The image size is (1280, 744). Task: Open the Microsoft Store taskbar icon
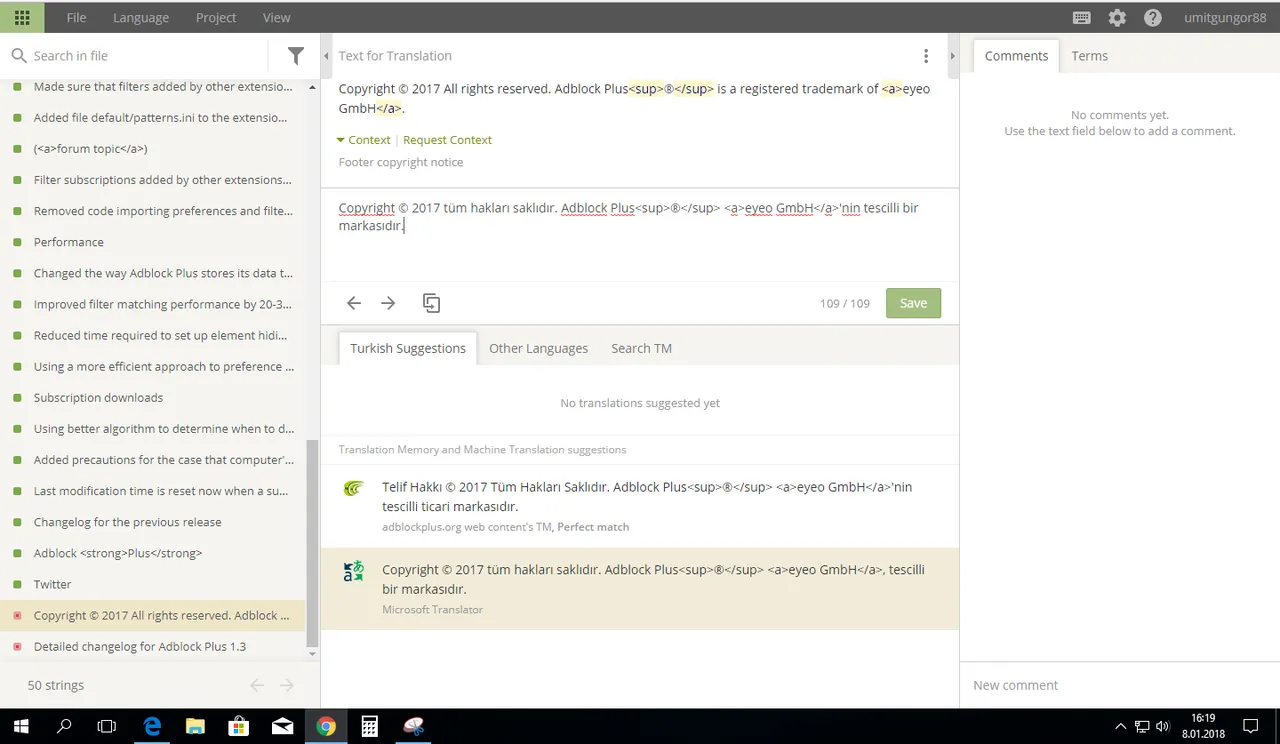click(x=239, y=727)
